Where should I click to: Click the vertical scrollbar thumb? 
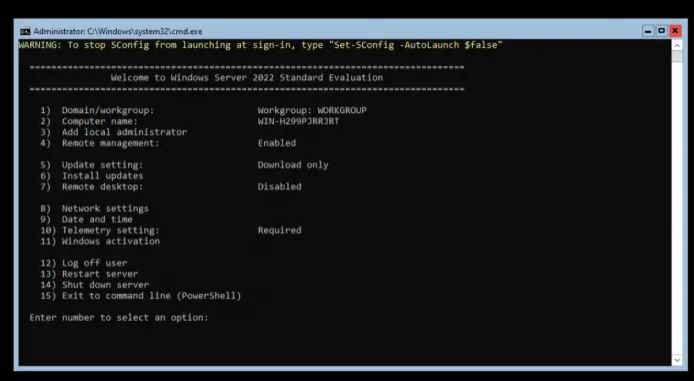[x=677, y=56]
